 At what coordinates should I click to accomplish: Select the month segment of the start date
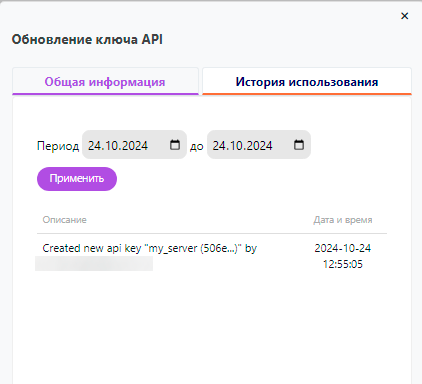pyautogui.click(x=107, y=146)
